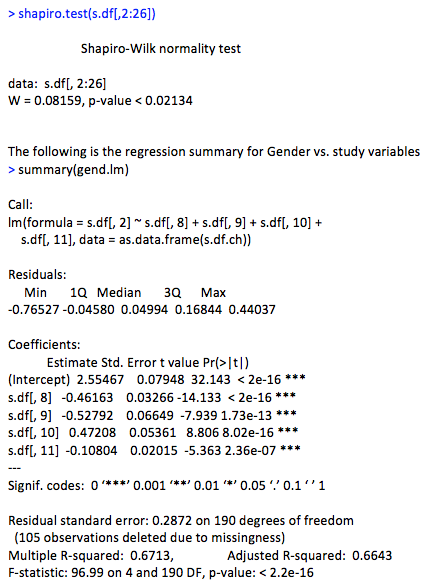Viewport: 428px width, 586px height.
Task: Click the Call: label
Action: coord(20,204)
